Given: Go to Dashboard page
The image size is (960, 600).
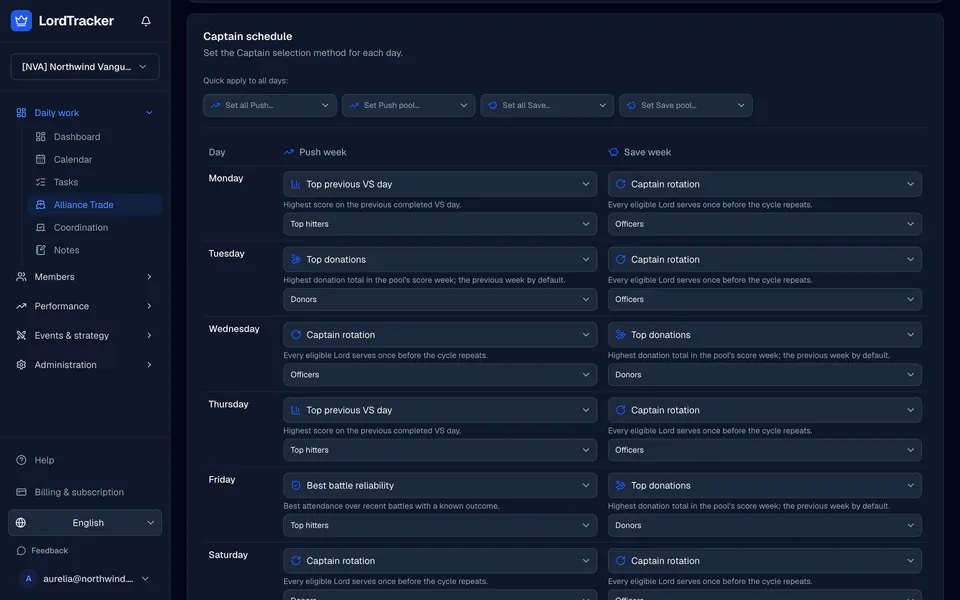Looking at the screenshot, I should [x=95, y=137].
